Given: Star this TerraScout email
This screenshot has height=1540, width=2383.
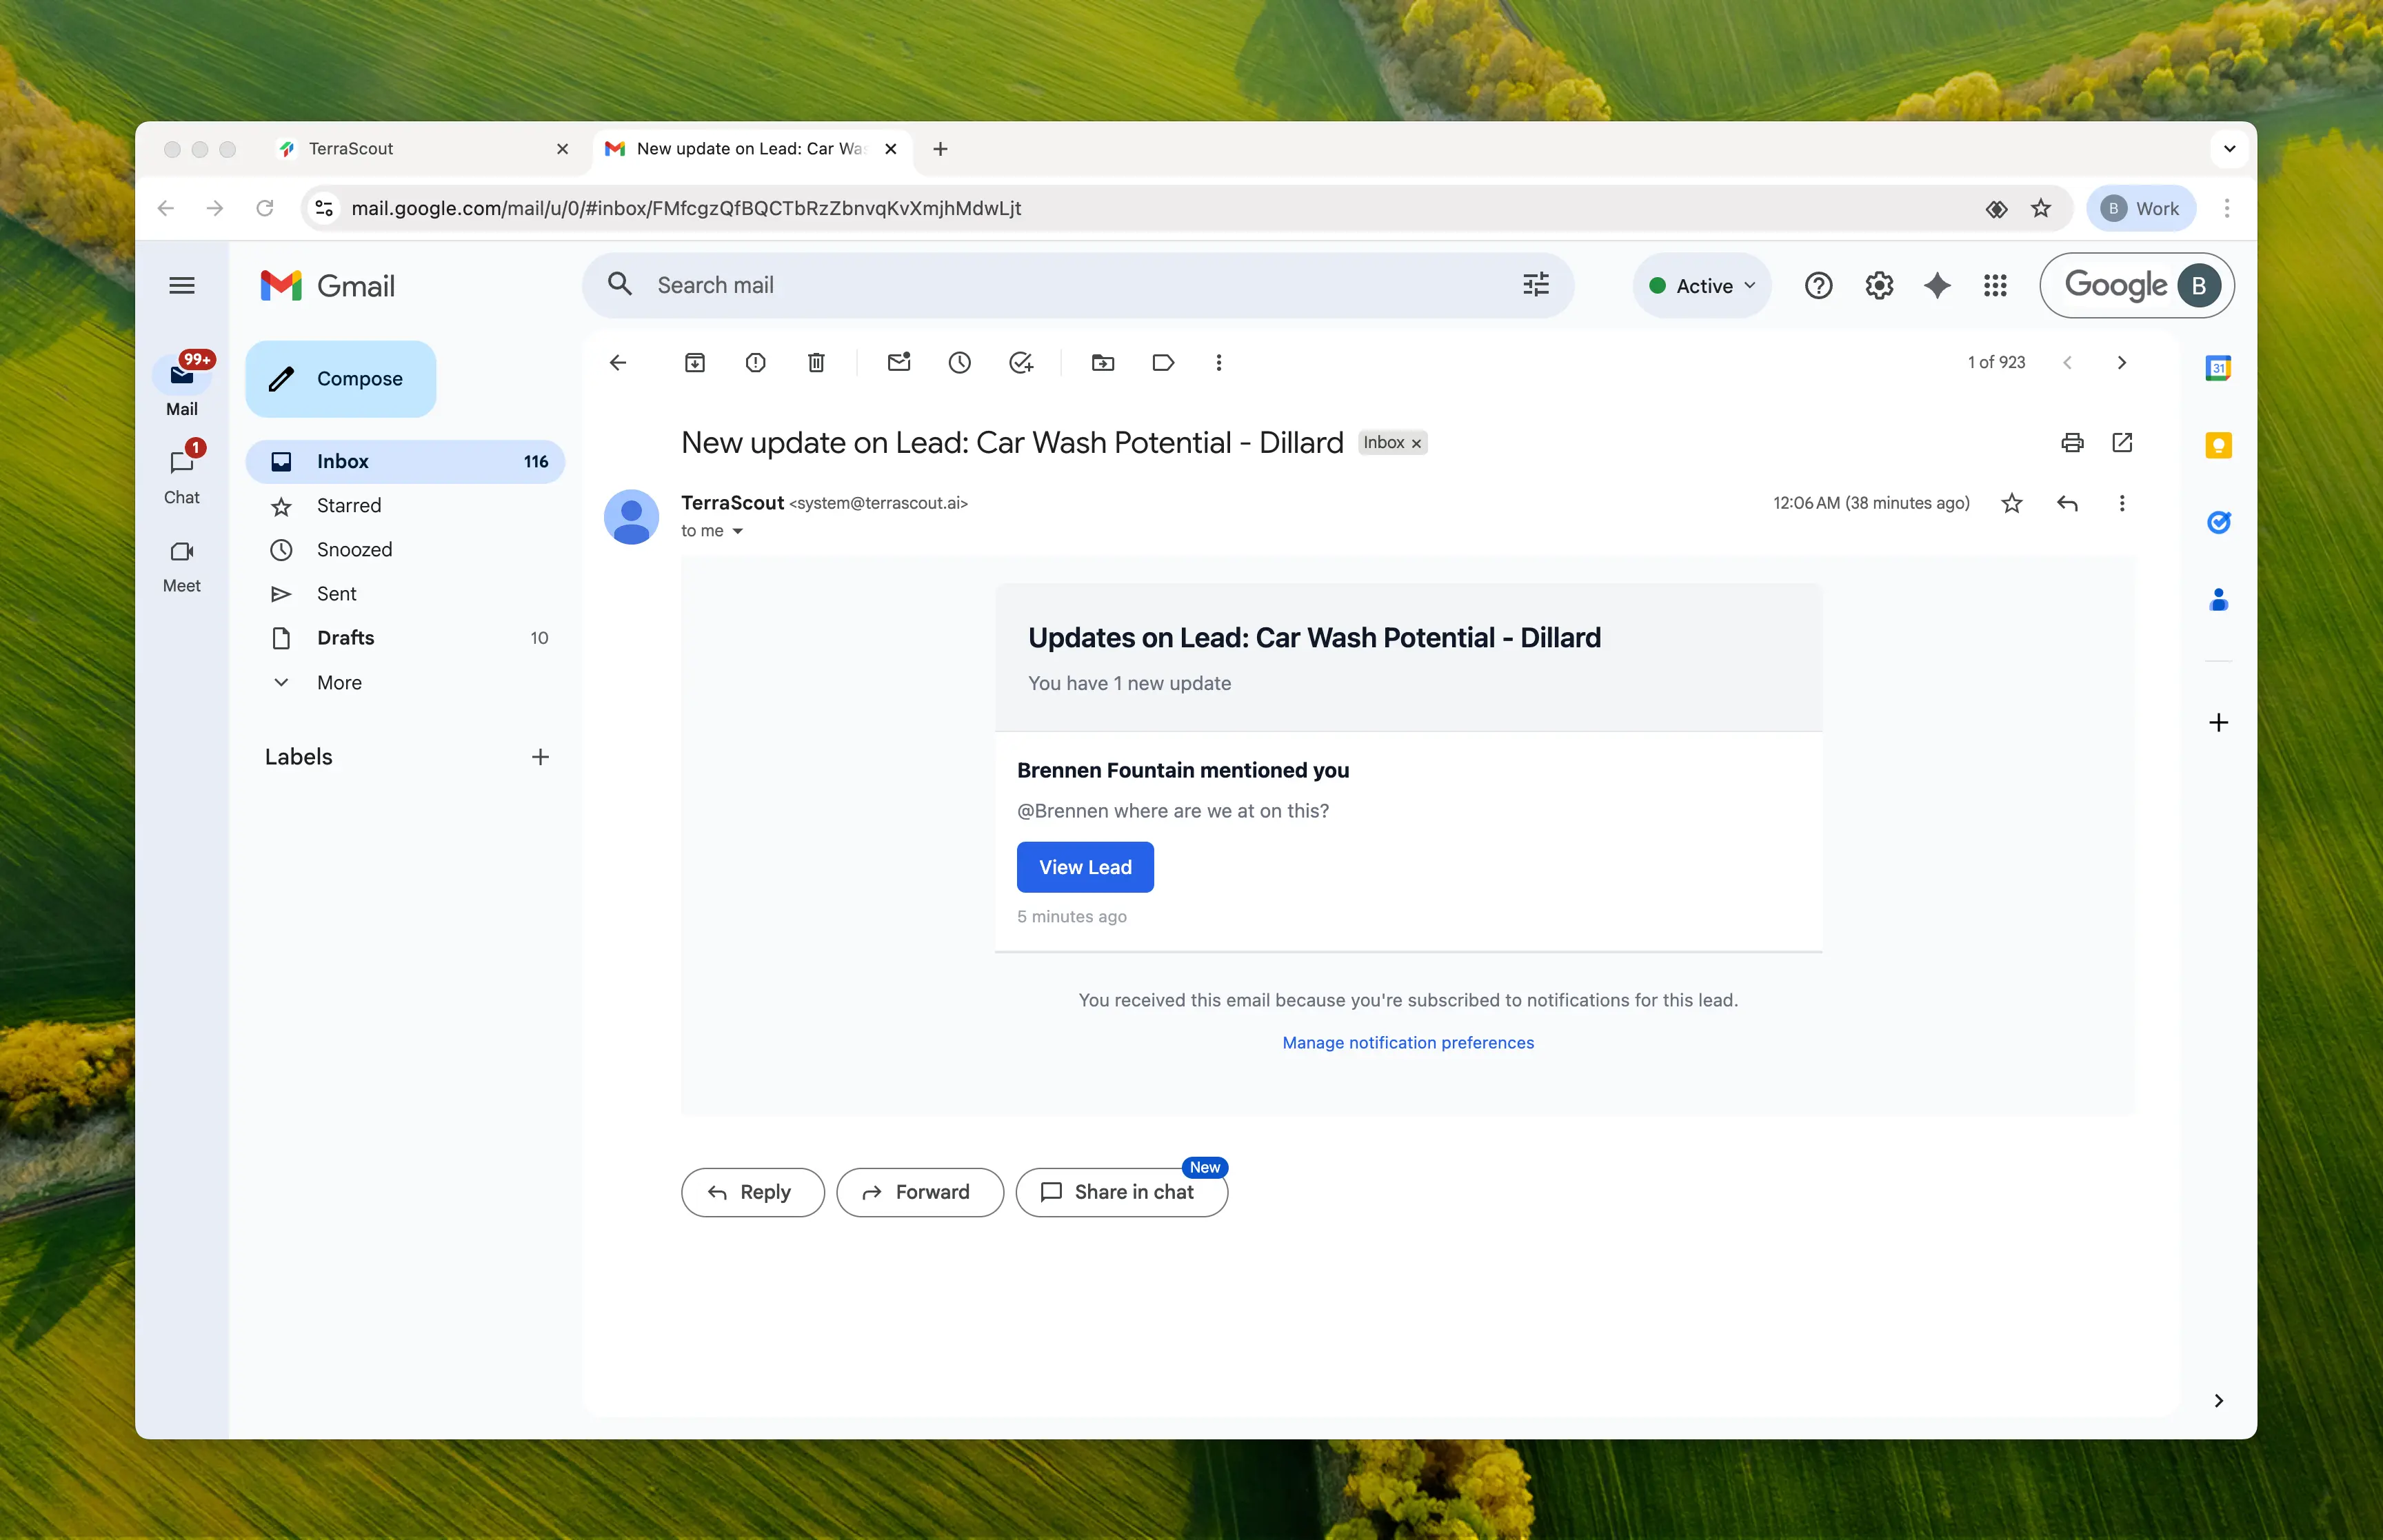Looking at the screenshot, I should (2012, 503).
